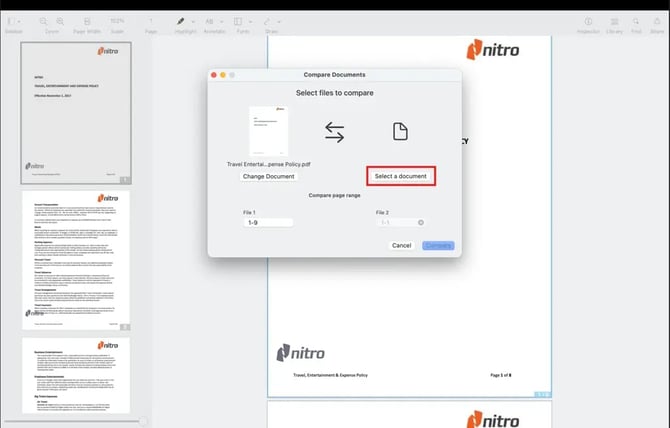Select page 3 thumbnail in sidebar
Image resolution: width=670 pixels, height=428 pixels.
pos(76,375)
